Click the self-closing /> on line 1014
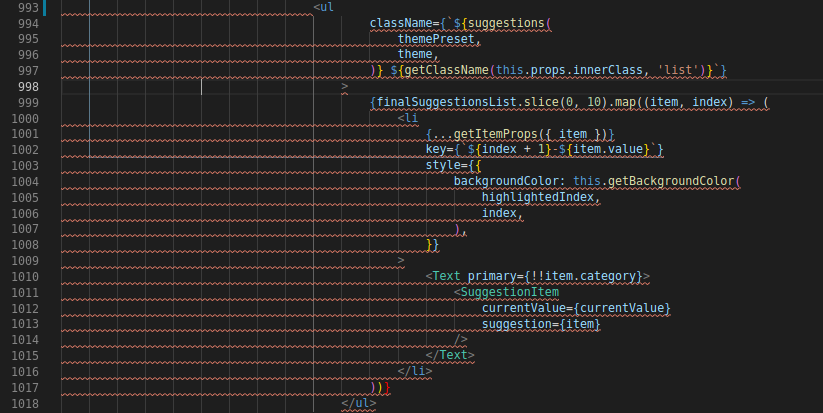Viewport: 823px width, 413px height. [x=461, y=340]
